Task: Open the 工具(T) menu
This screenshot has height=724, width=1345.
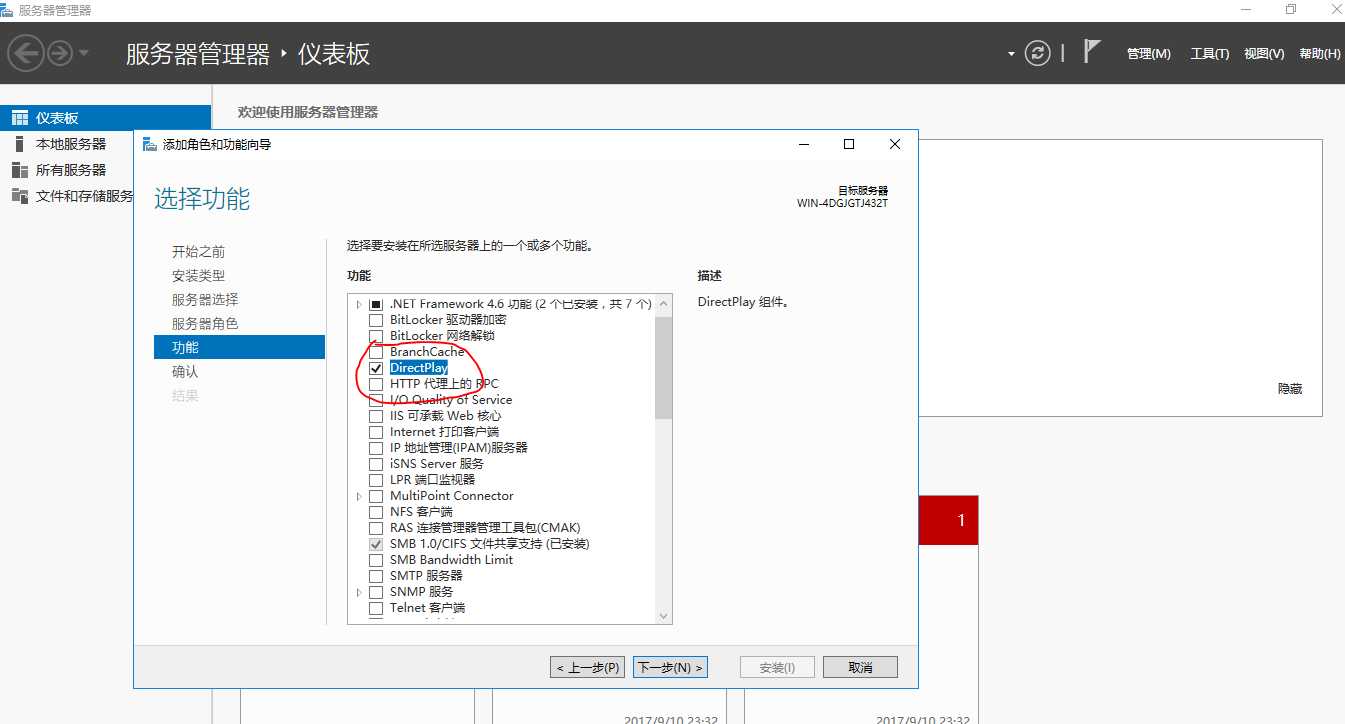Action: 1209,54
